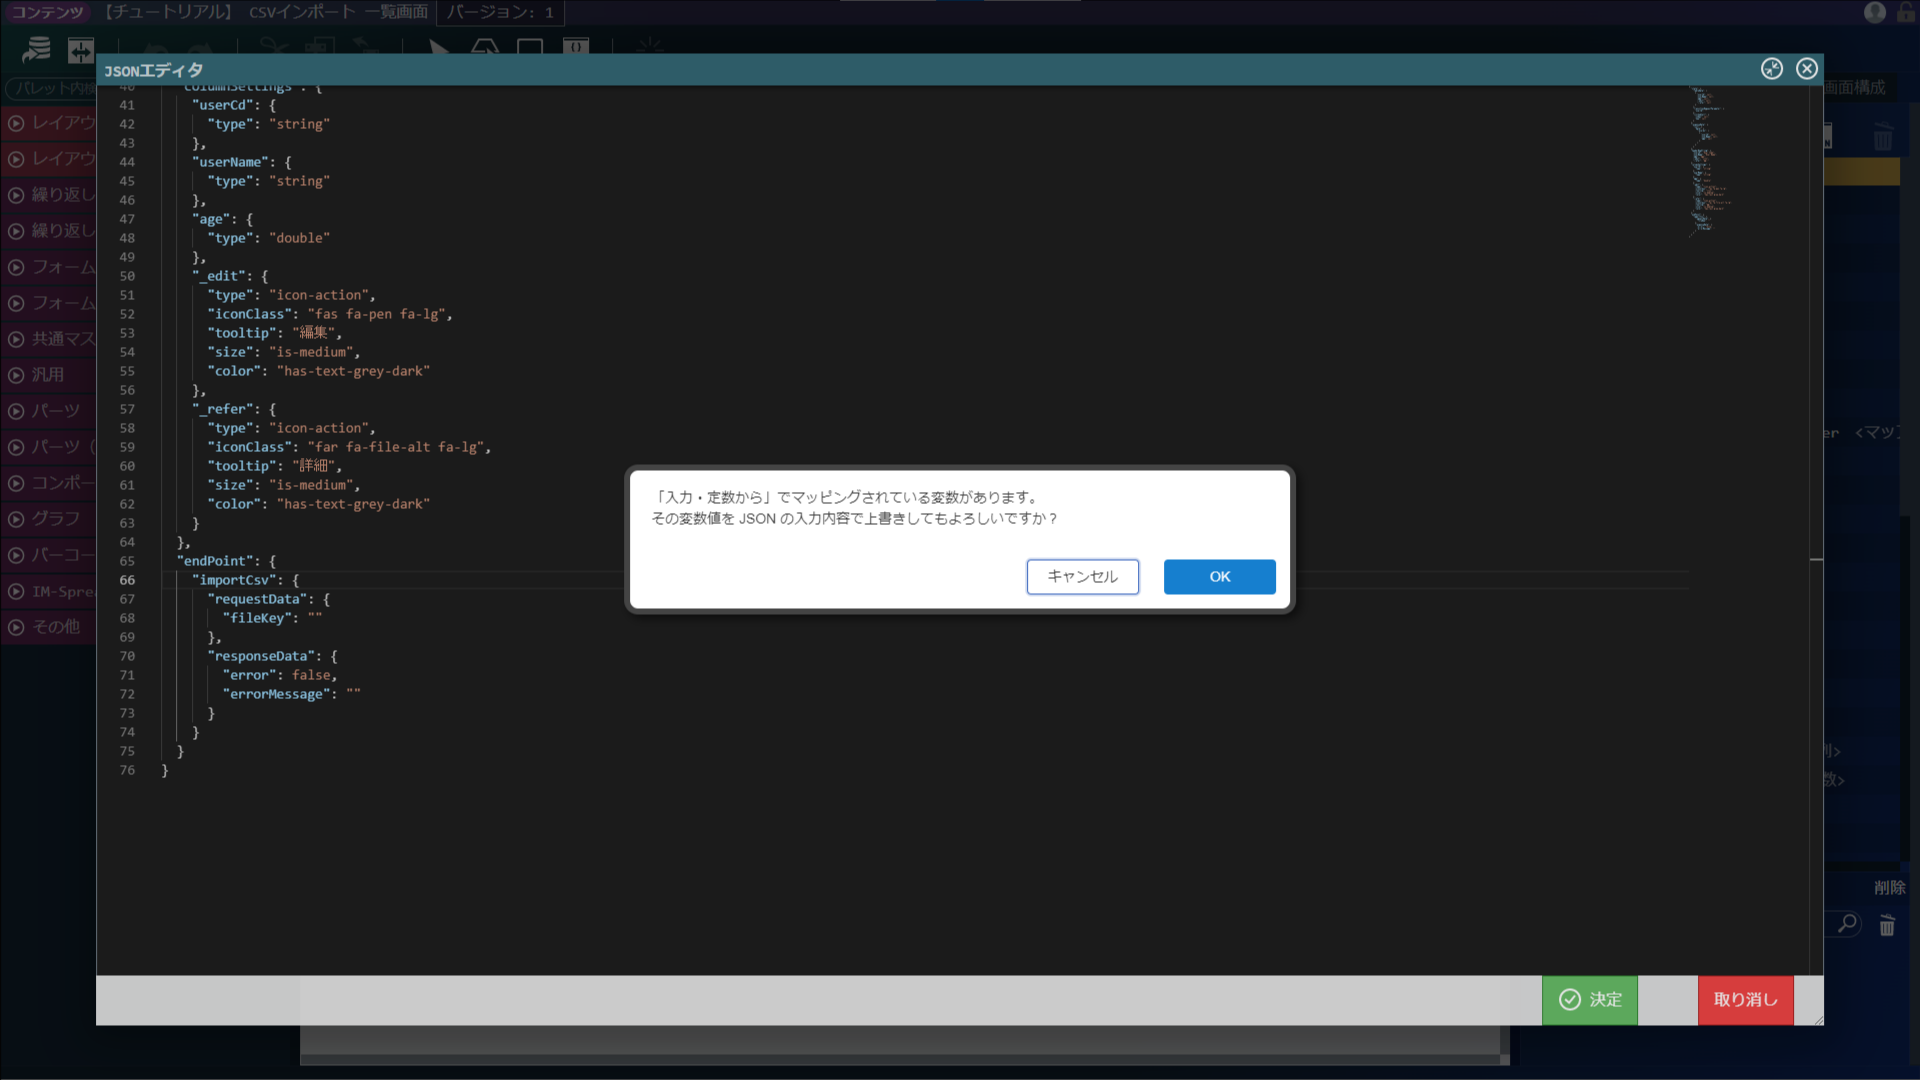Screen dimensions: 1920x1080
Task: Click the "tooltip": "編集" line
Action: coord(274,333)
